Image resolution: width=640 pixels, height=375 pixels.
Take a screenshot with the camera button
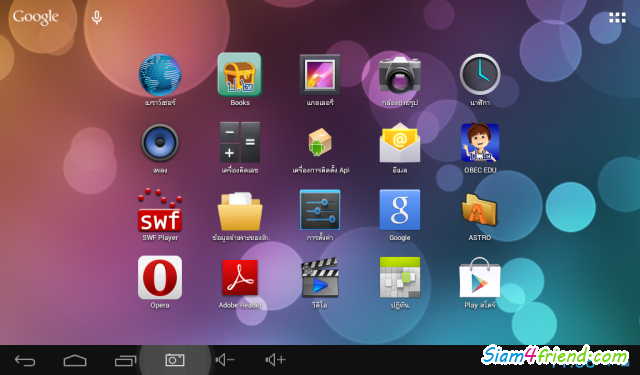coord(175,360)
